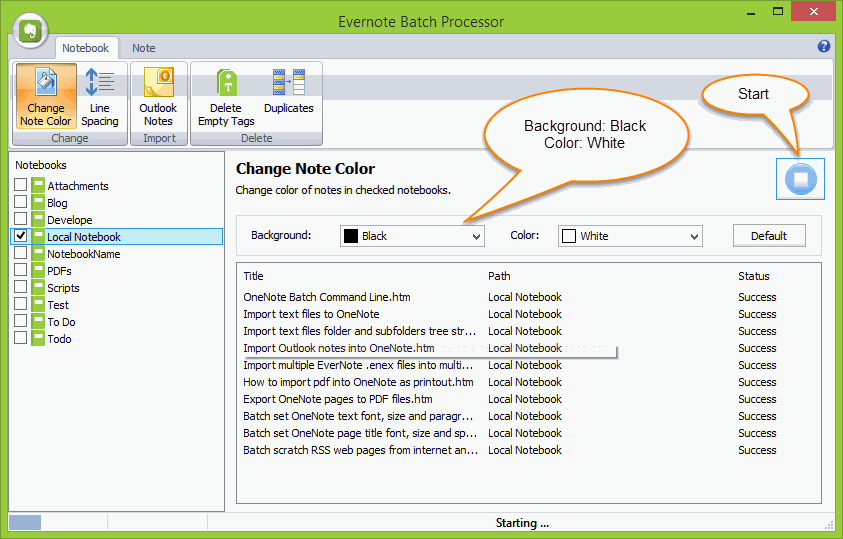Open the blue help question icon
Screen dimensions: 843x539
[823, 46]
